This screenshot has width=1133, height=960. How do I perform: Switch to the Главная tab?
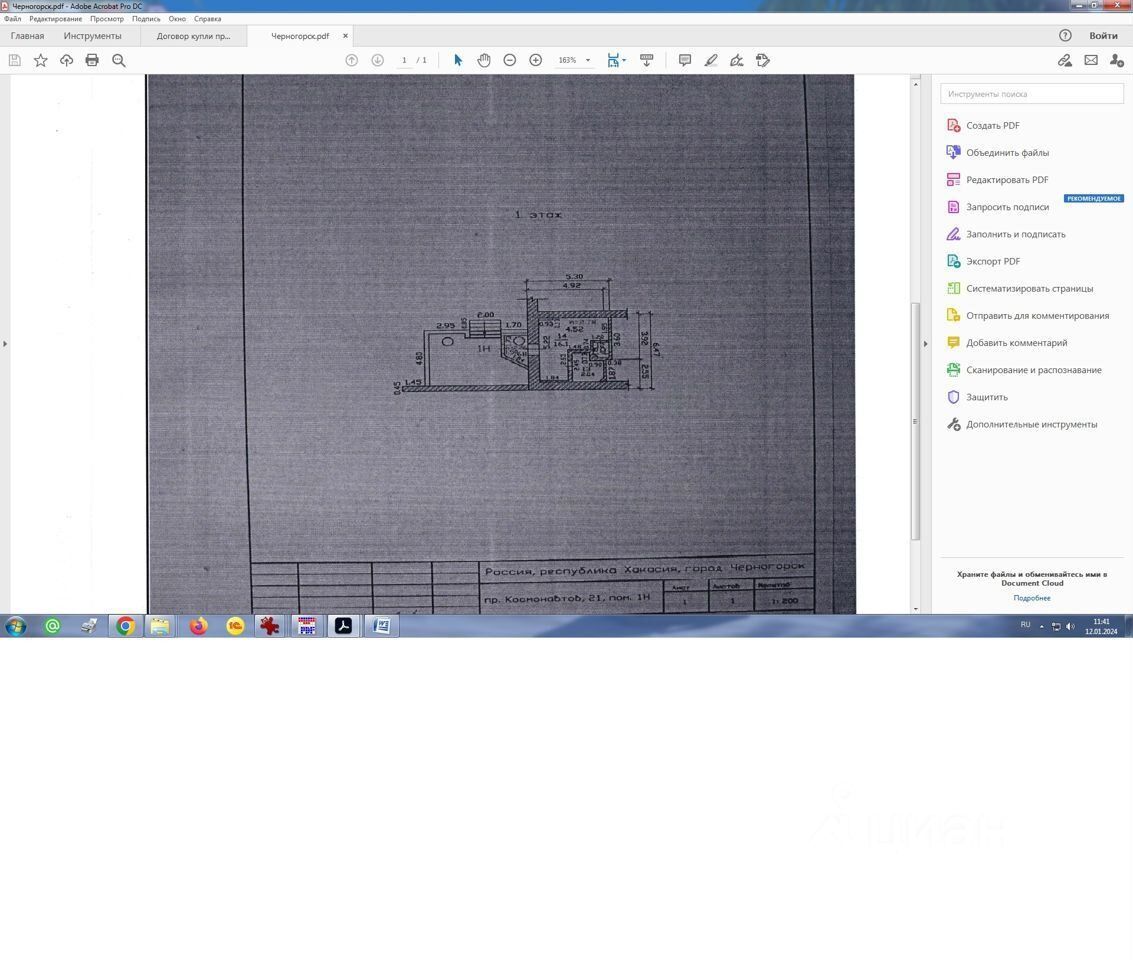click(x=27, y=36)
